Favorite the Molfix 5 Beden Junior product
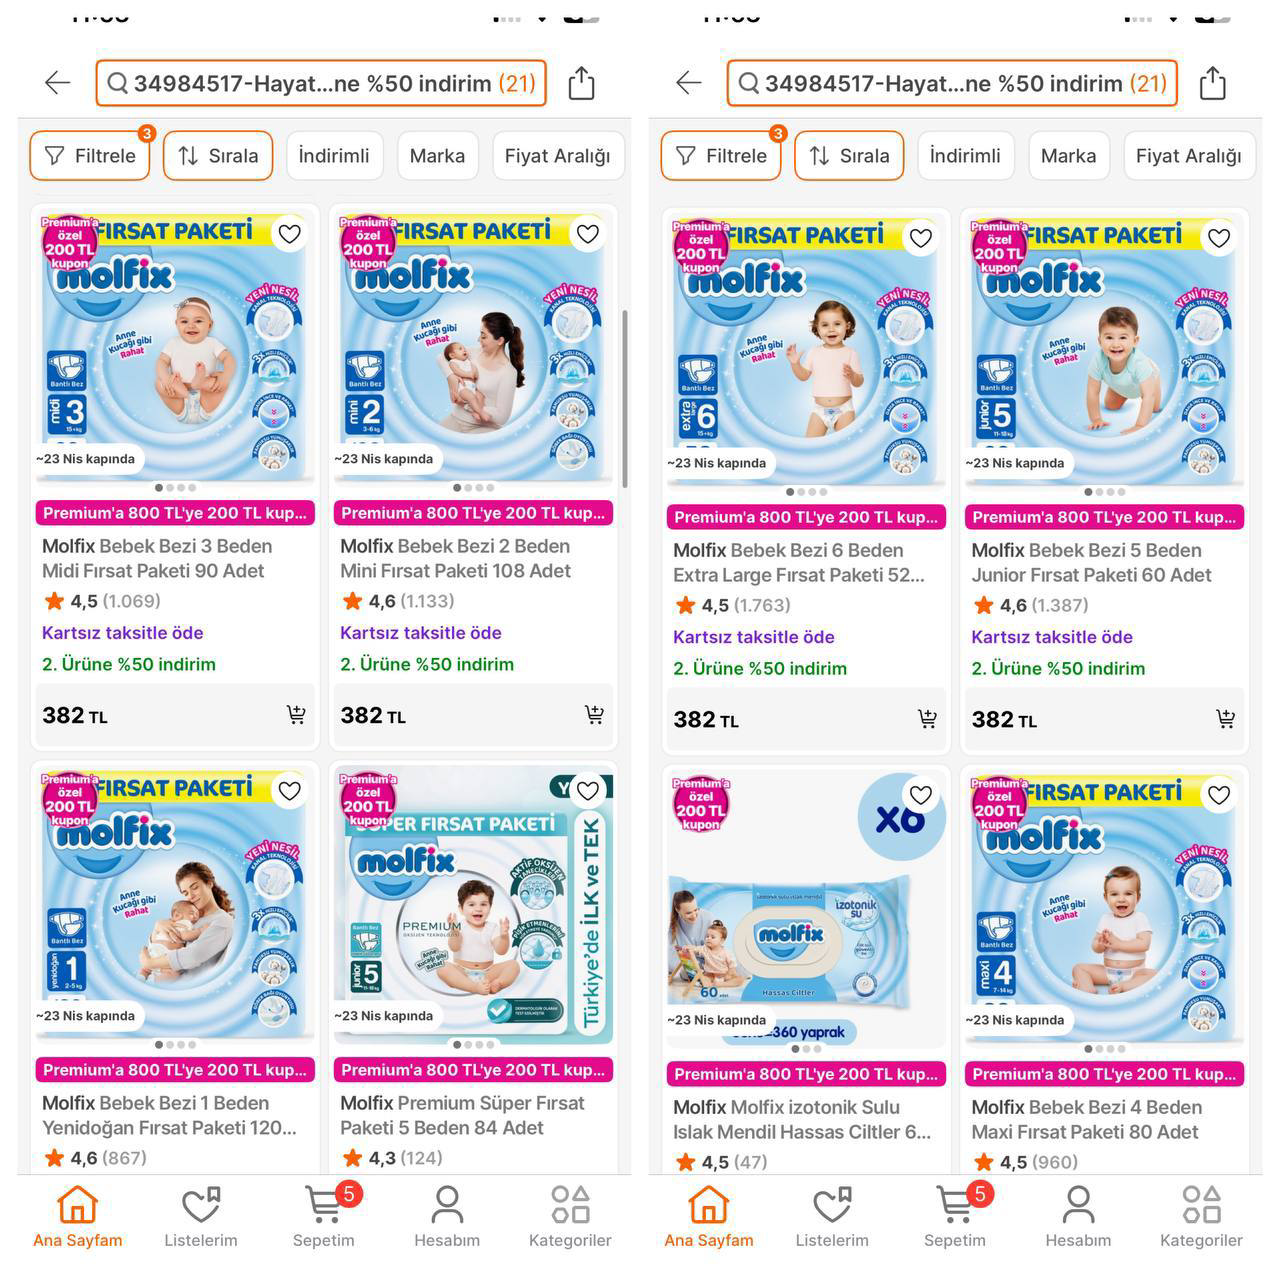Viewport: 1280px width, 1280px height. [x=1218, y=238]
